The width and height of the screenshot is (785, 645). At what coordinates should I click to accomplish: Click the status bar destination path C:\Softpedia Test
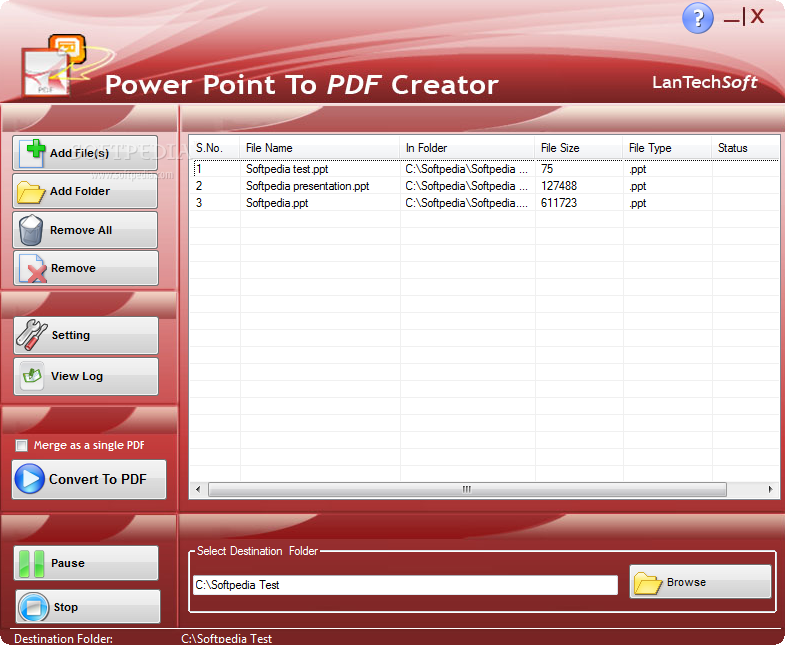coord(226,639)
